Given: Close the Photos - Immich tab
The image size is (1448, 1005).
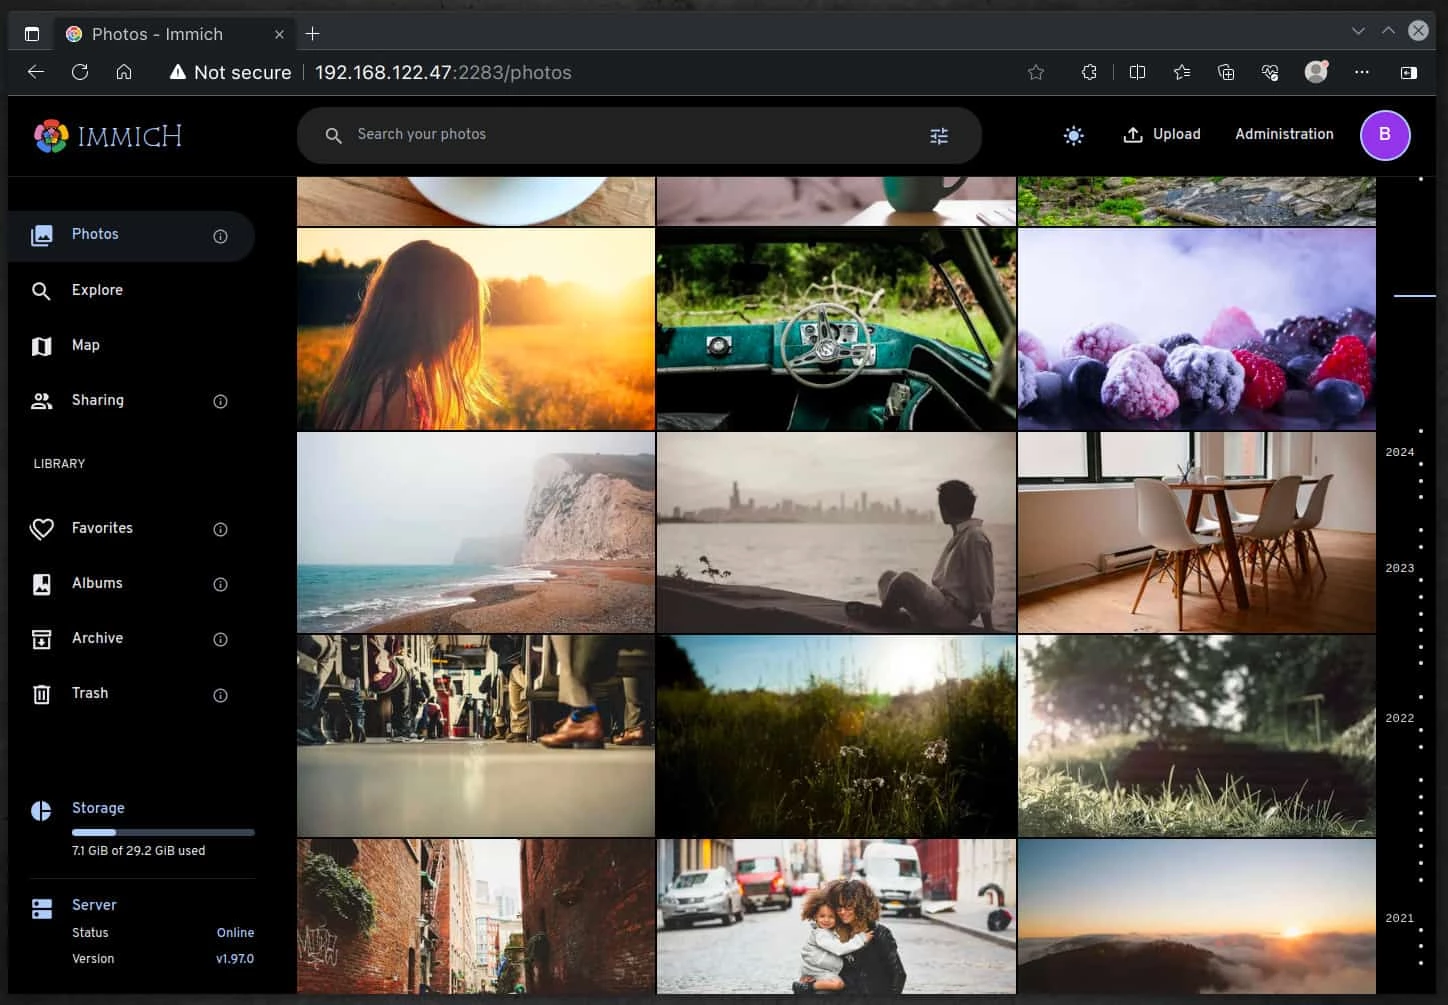Looking at the screenshot, I should tap(279, 34).
